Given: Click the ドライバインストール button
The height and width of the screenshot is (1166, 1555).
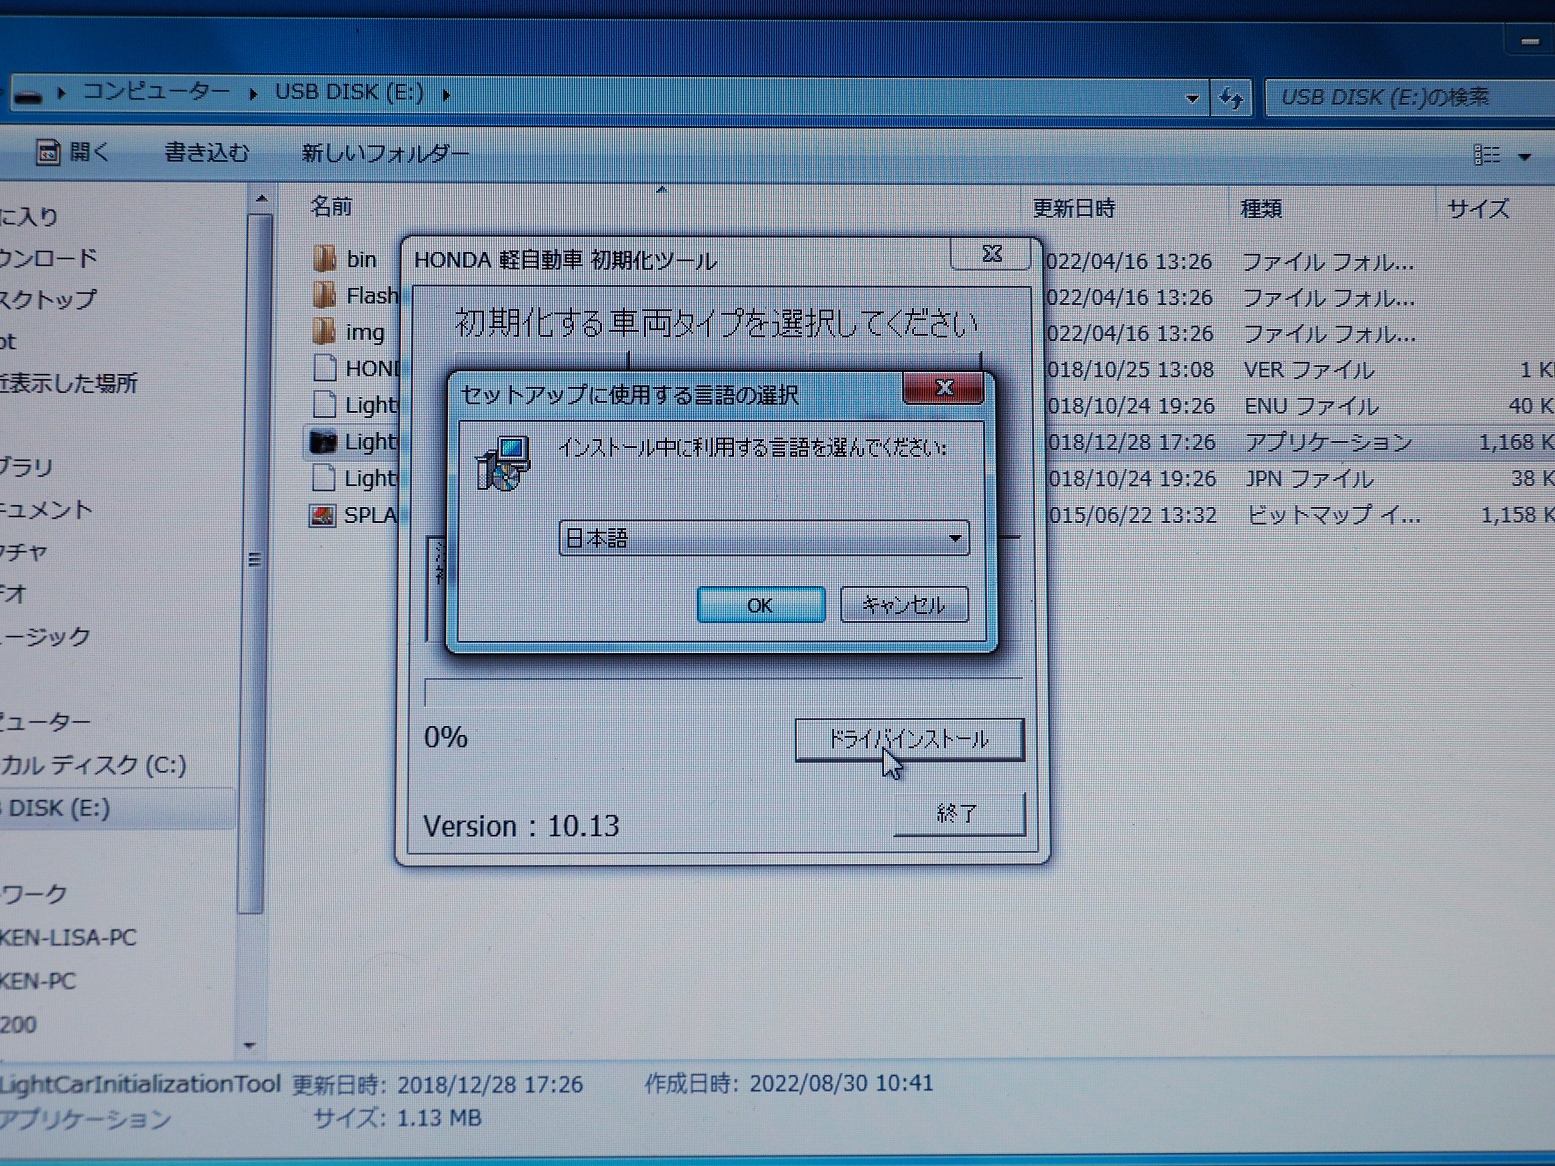Looking at the screenshot, I should pos(909,740).
